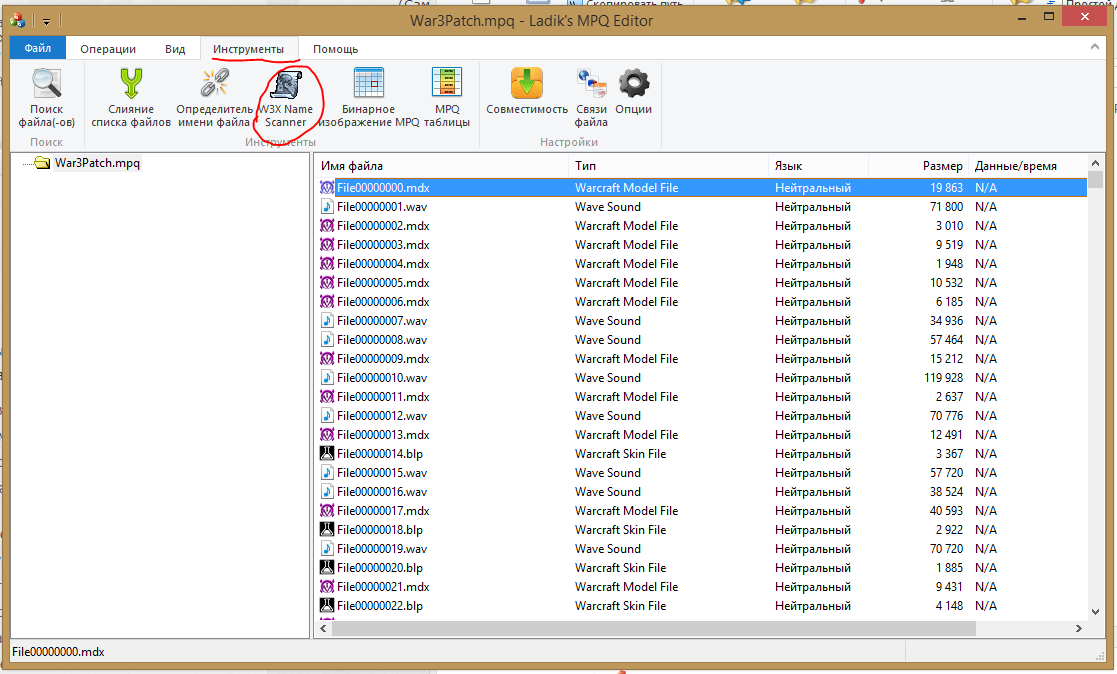Click the mdx icon of File00000000.mdx

pyautogui.click(x=327, y=187)
